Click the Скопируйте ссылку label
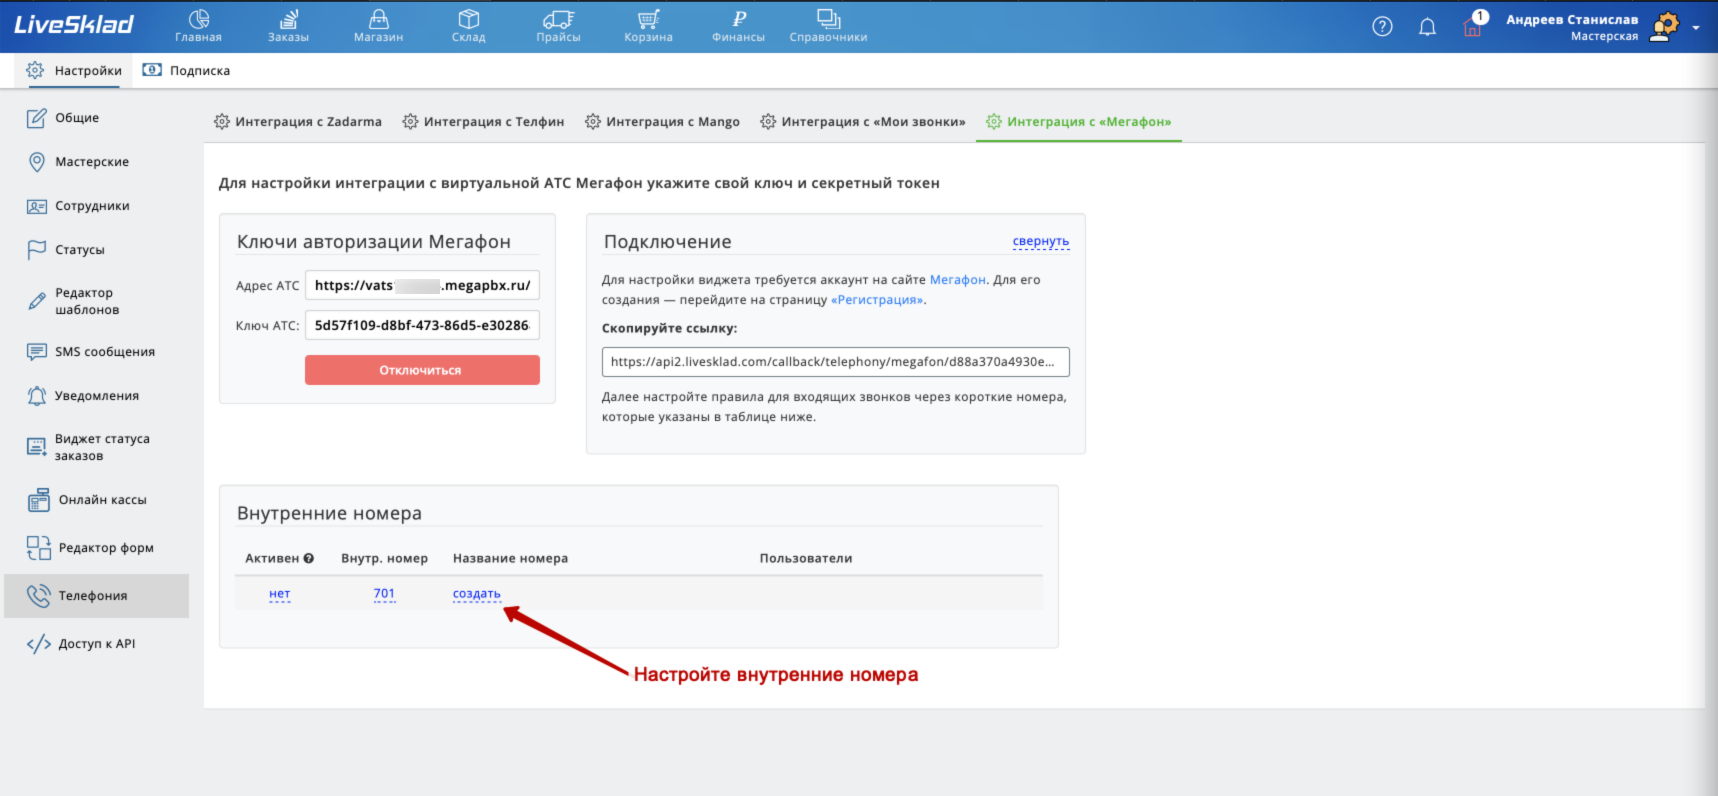This screenshot has height=796, width=1718. tap(669, 328)
